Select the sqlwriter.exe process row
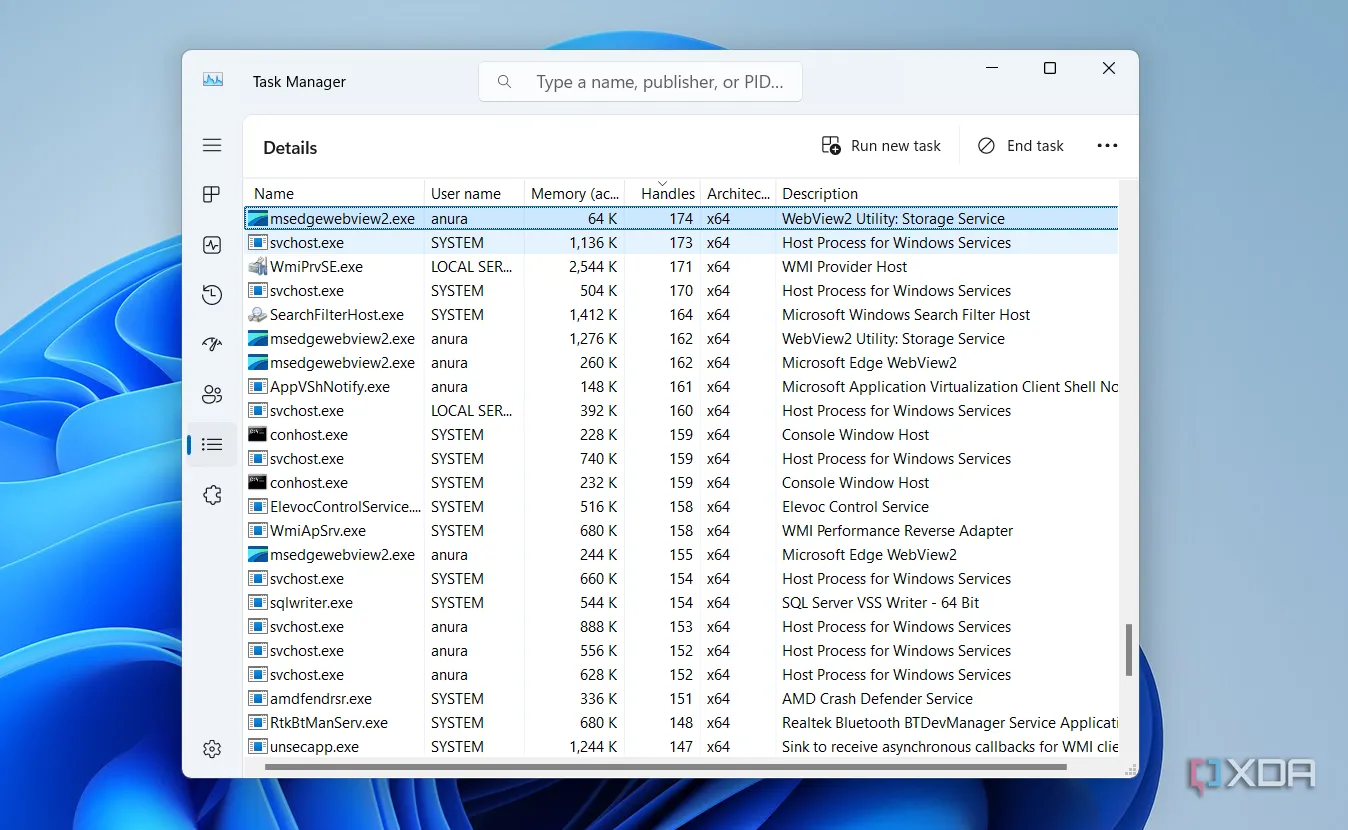Screen dimensions: 1348x830 click(311, 603)
